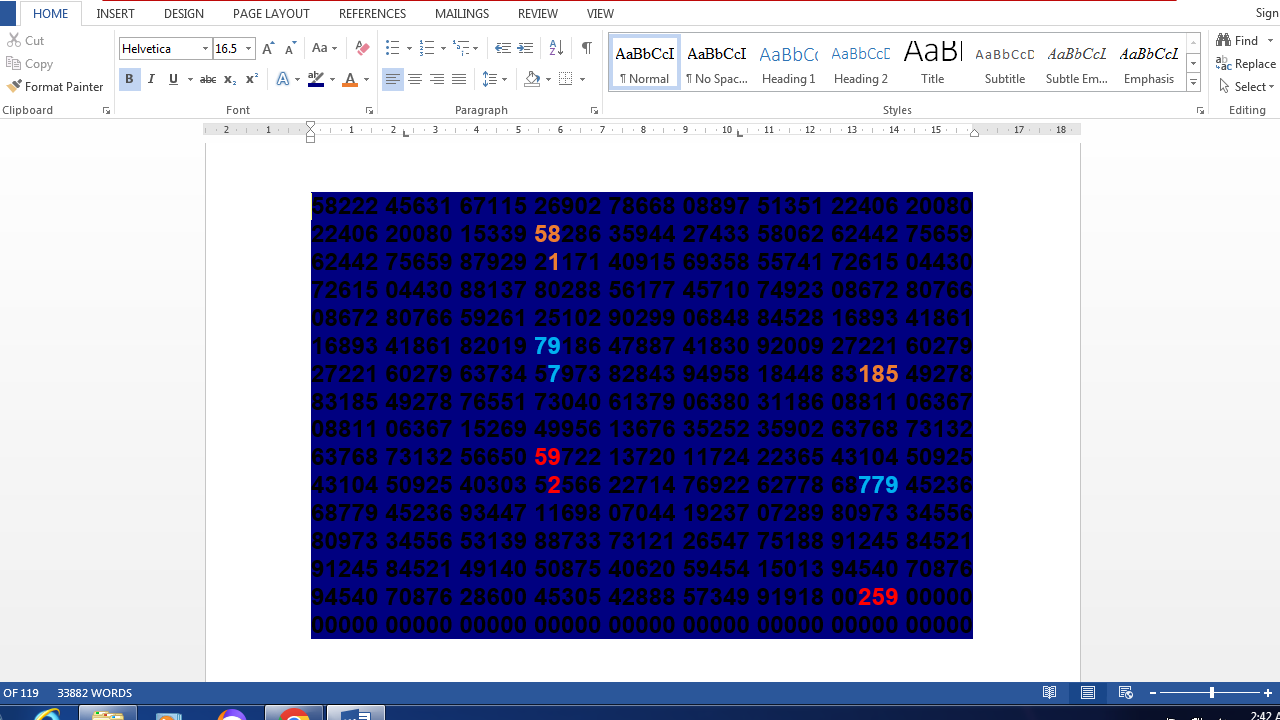This screenshot has width=1280, height=720.
Task: Click the zoom slider handle
Action: tap(1212, 693)
